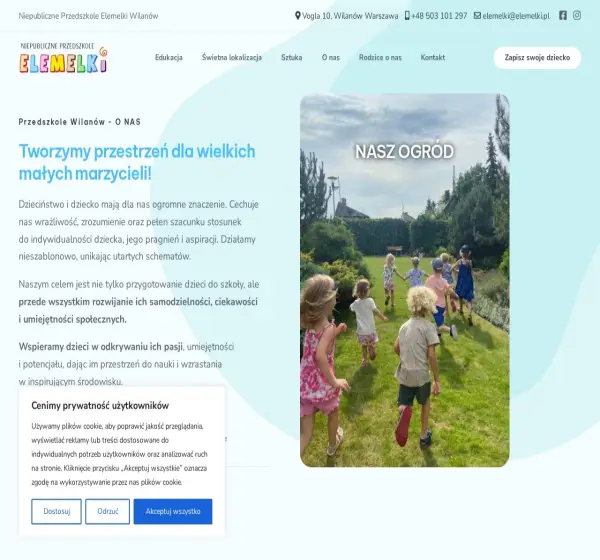Accept all cookies with Akceptuj wszystko
This screenshot has height=560, width=600.
click(173, 511)
